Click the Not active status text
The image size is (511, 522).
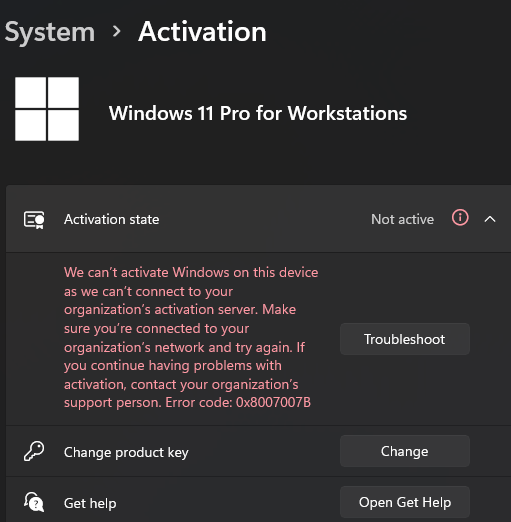tap(402, 219)
